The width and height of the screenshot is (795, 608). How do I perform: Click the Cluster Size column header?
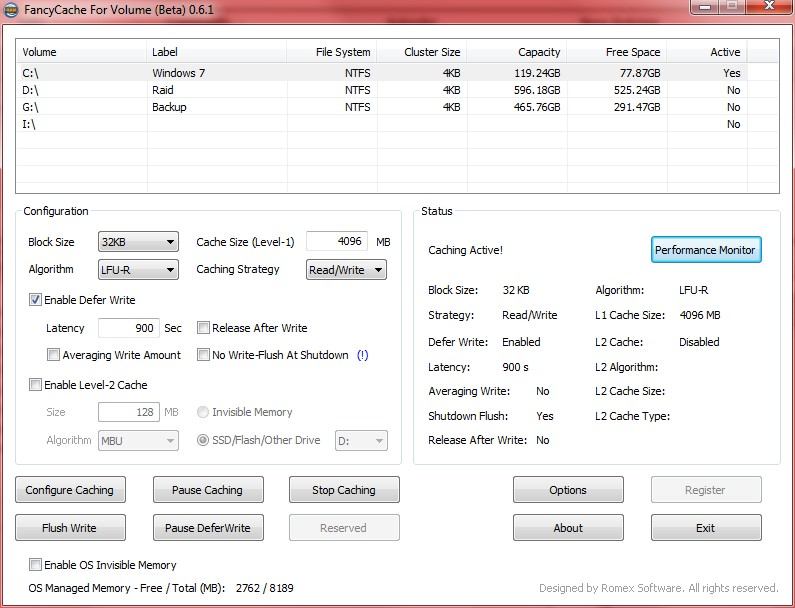[x=422, y=52]
